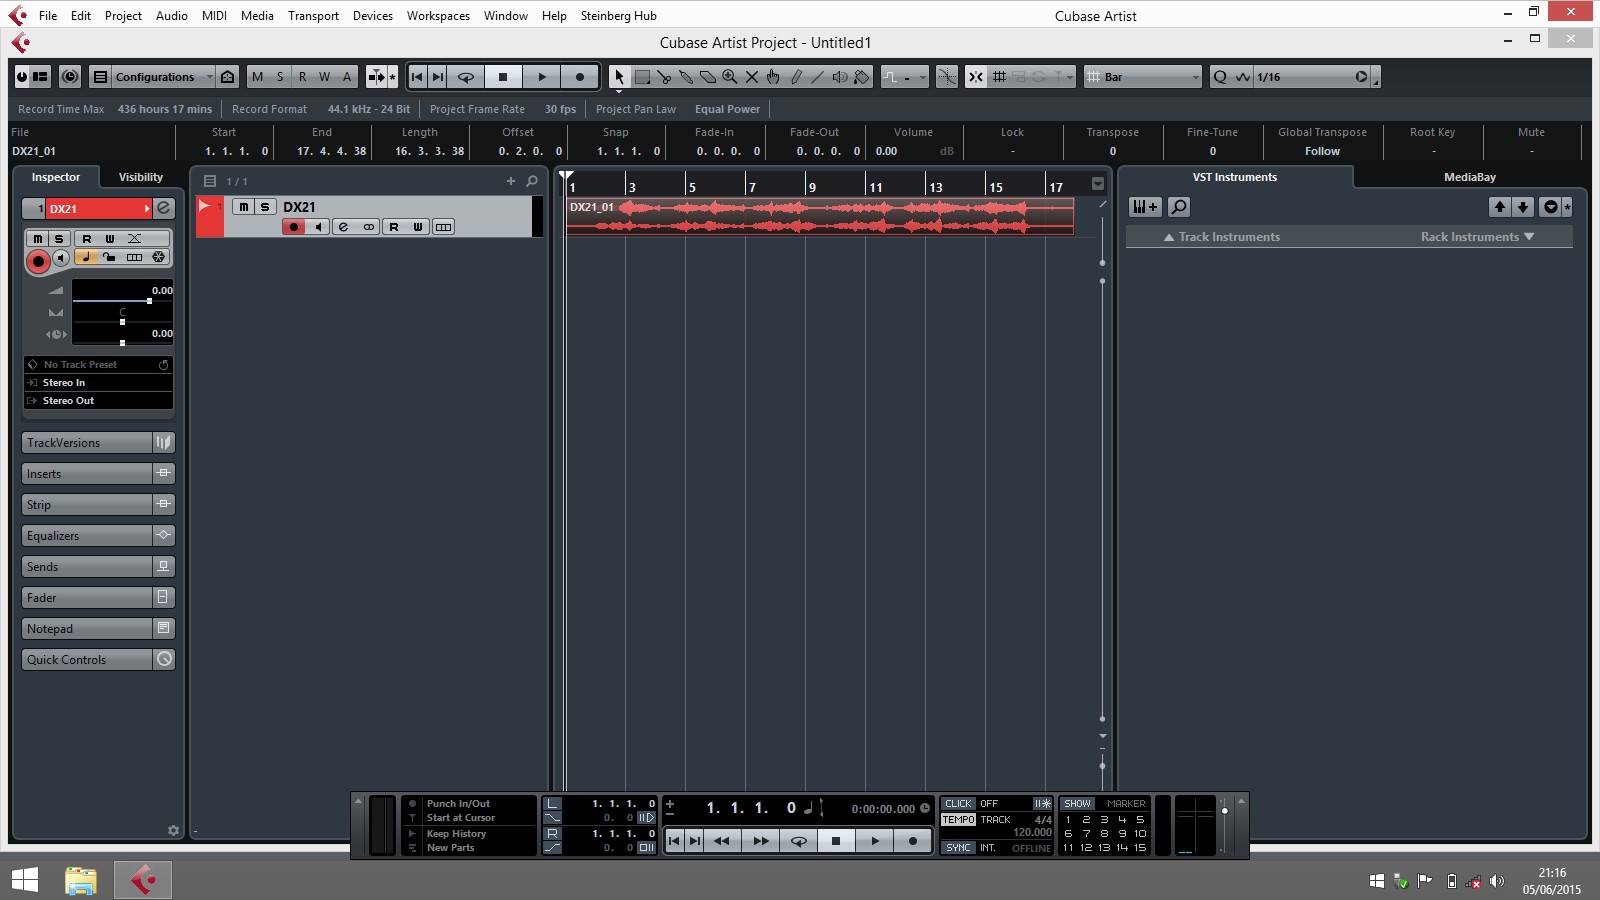Open Cubase from the Windows taskbar

143,880
